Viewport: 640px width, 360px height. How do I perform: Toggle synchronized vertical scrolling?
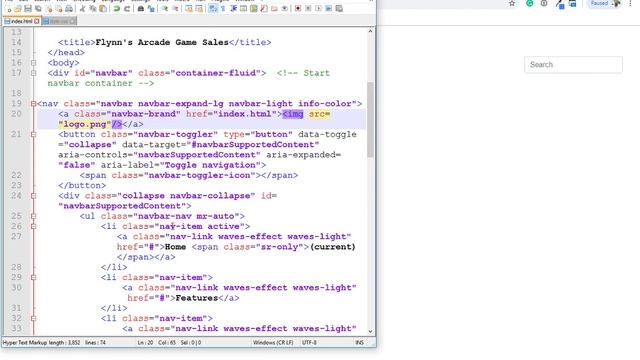pyautogui.click(x=189, y=9)
